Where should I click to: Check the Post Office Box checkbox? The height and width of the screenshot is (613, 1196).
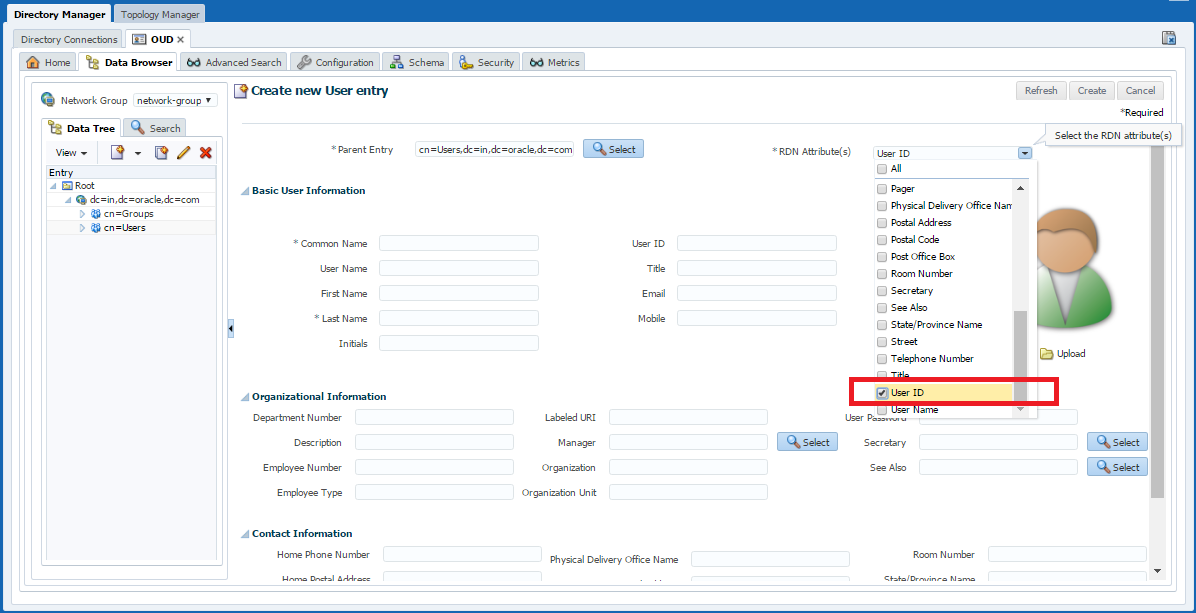coord(882,257)
